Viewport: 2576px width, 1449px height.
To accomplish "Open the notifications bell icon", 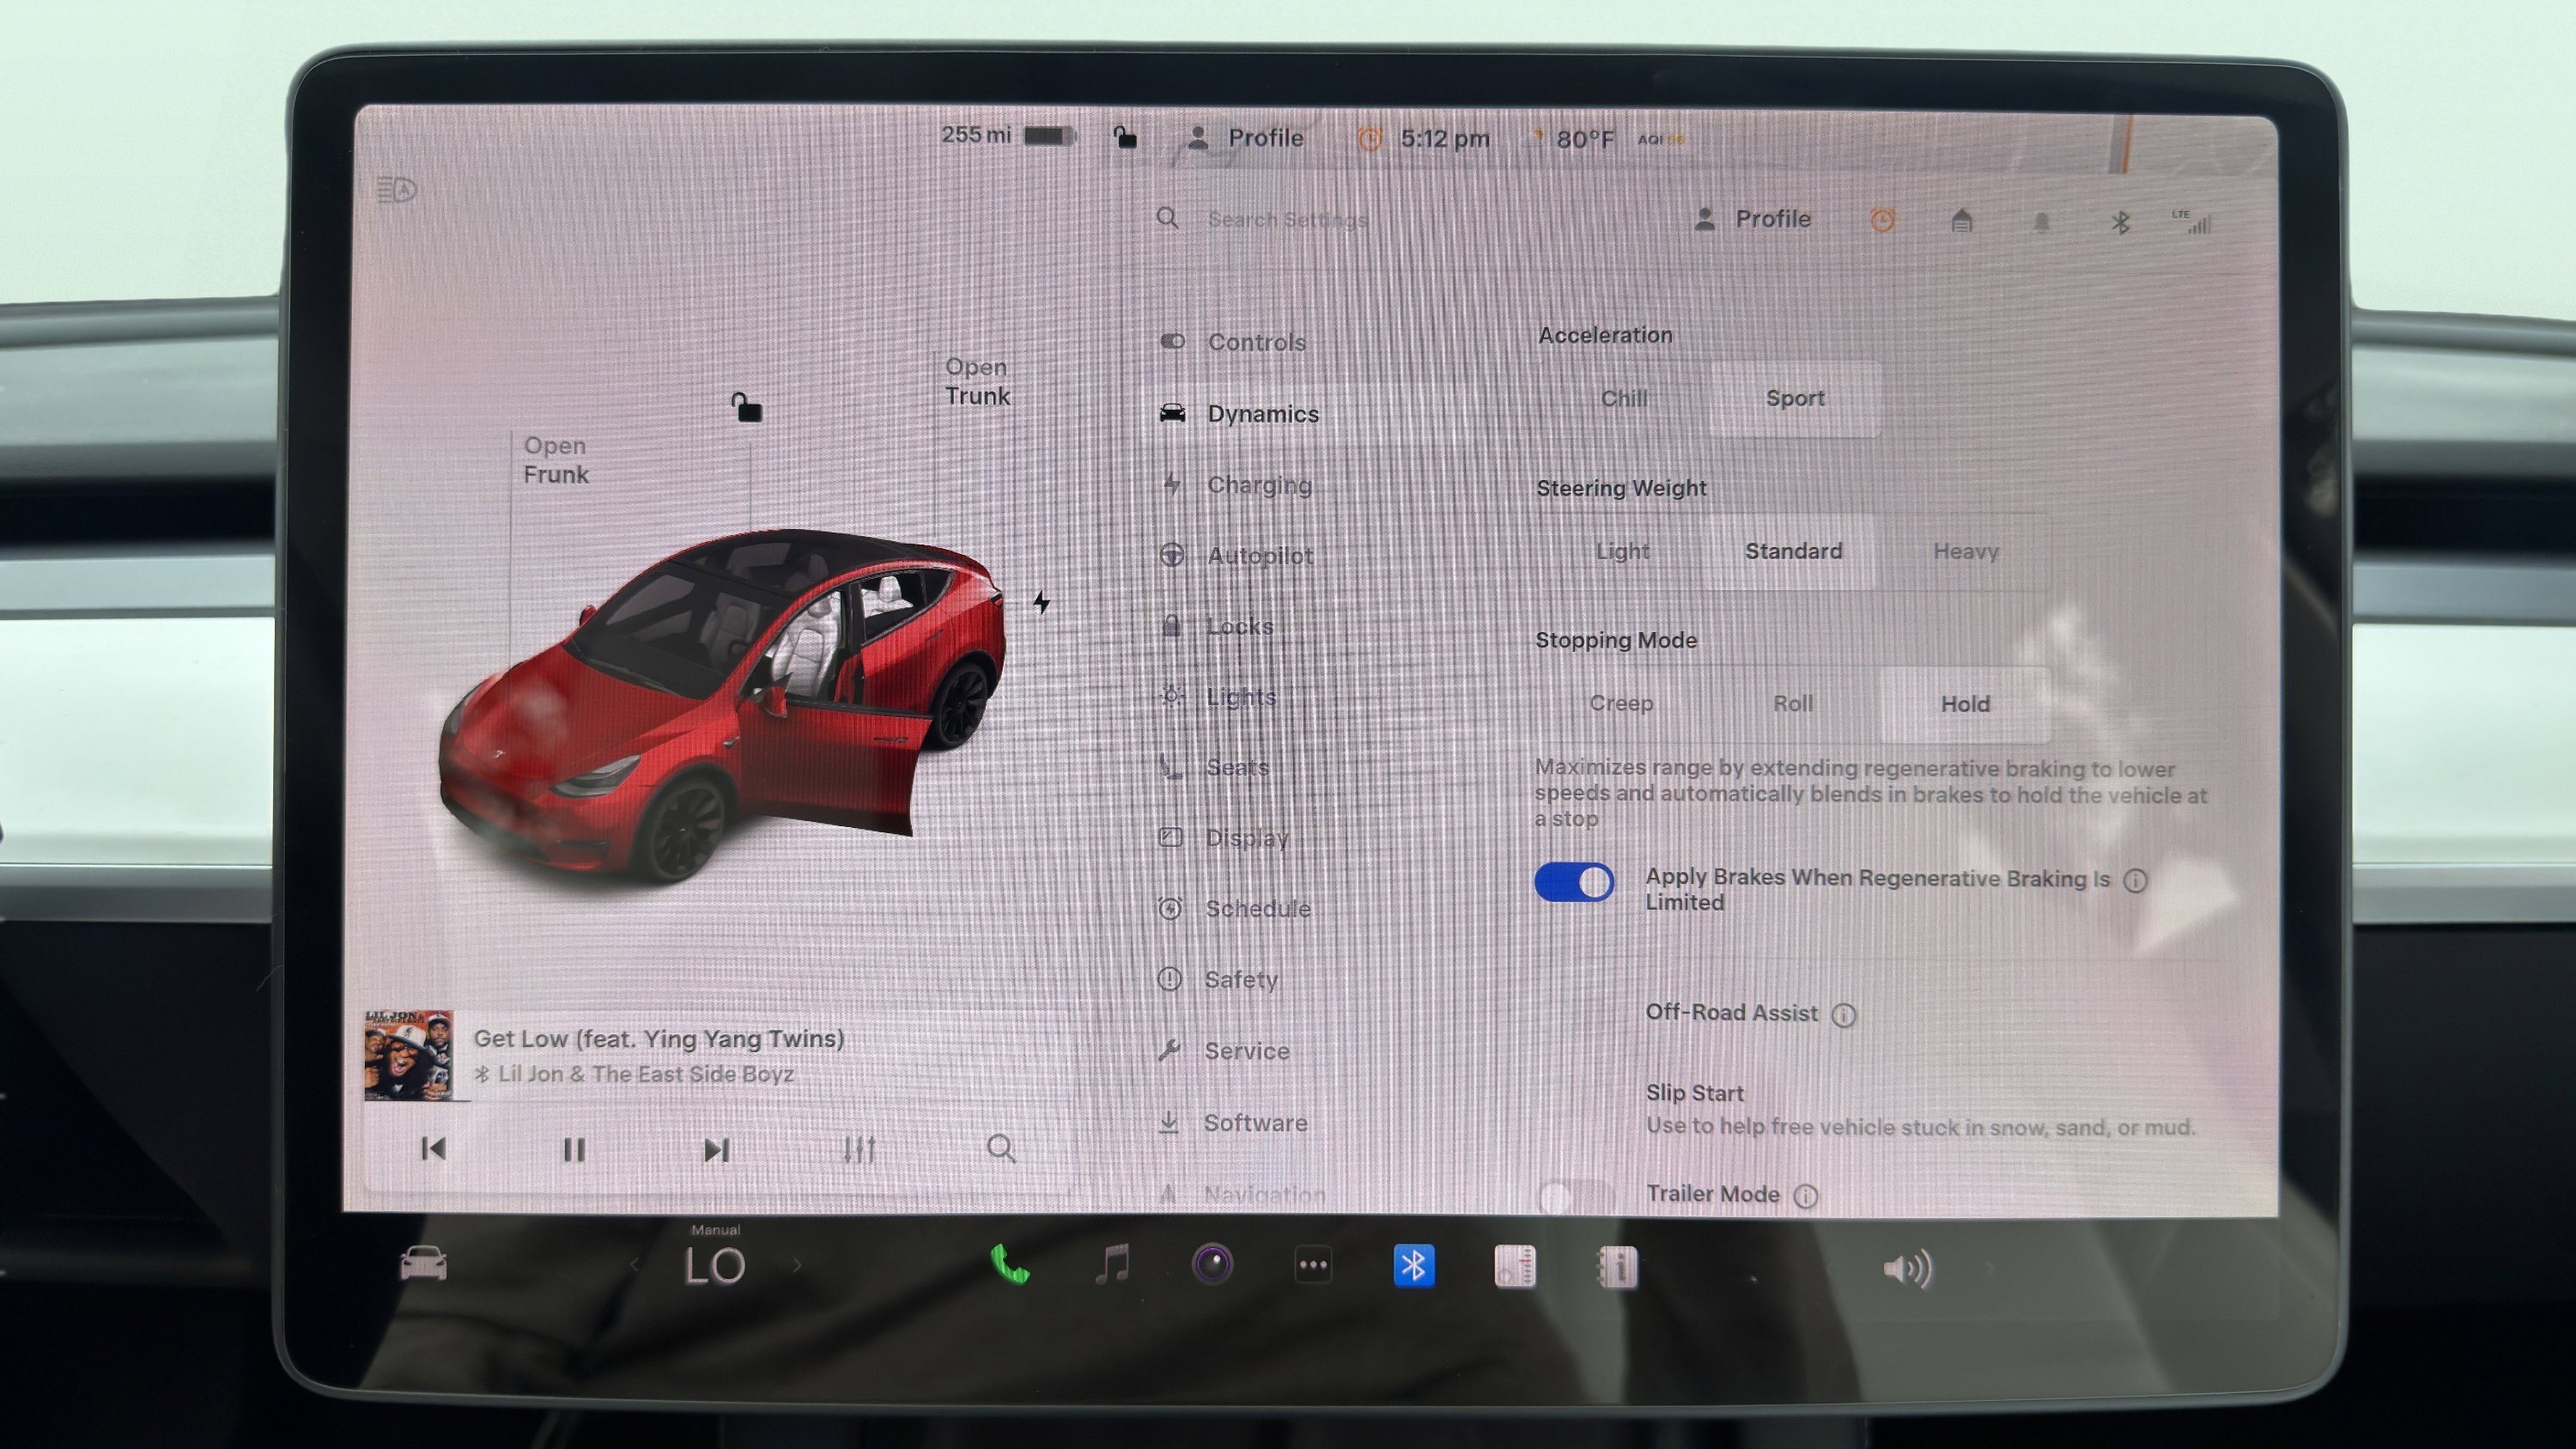I will [x=2041, y=220].
